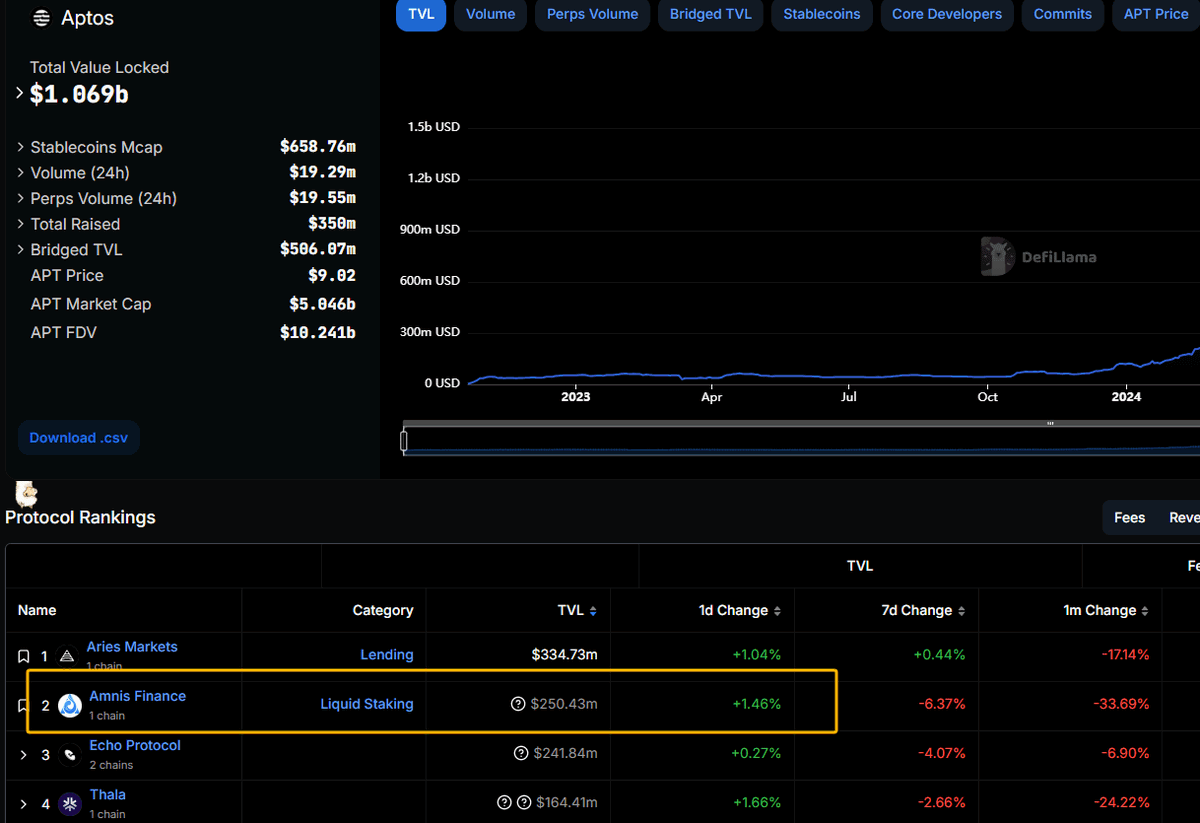The image size is (1200, 823).
Task: Toggle the TVL chart series
Action: click(421, 14)
